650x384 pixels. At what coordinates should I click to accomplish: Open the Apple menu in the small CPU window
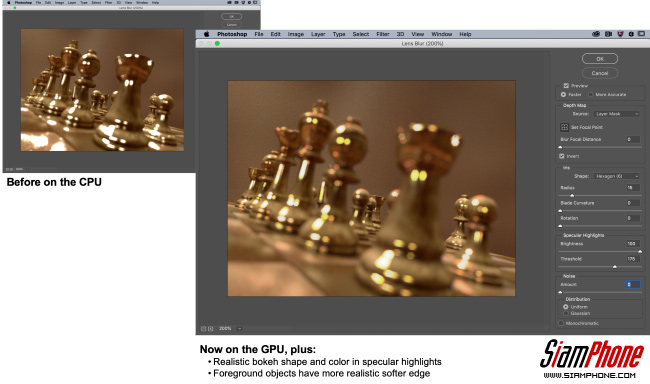click(x=8, y=2)
